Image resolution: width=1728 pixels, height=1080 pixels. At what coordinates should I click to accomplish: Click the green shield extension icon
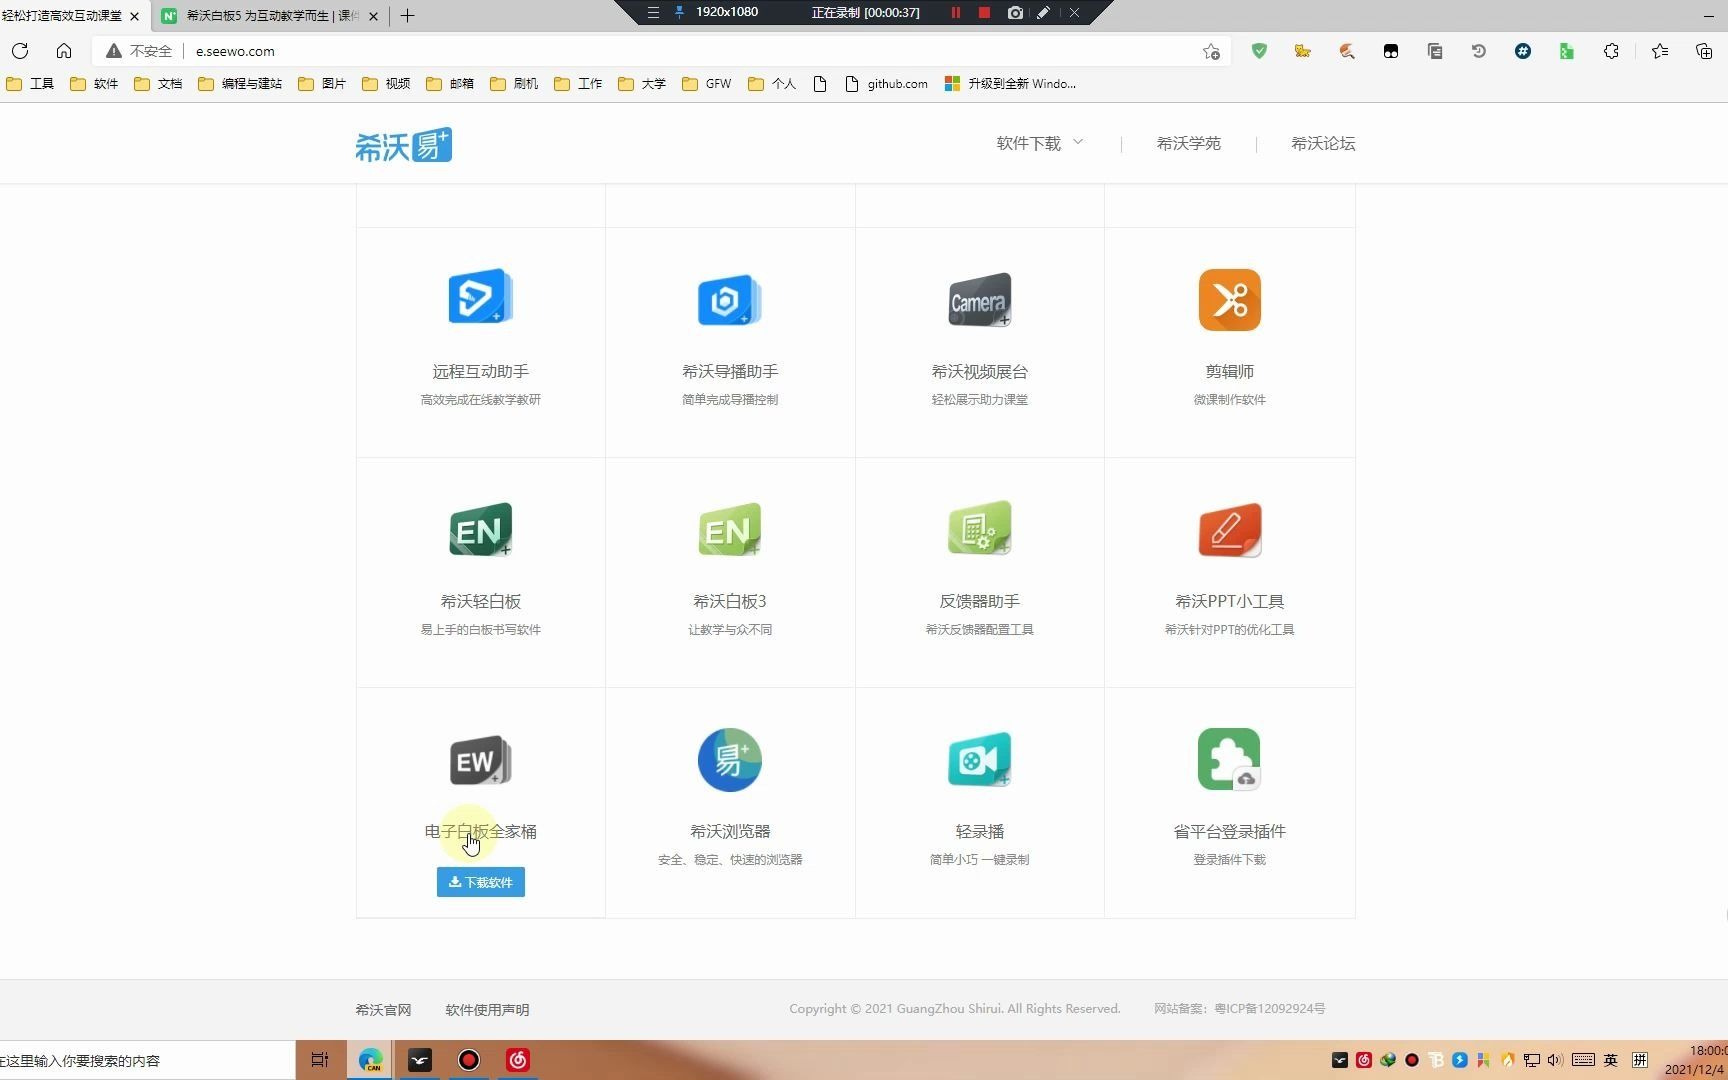point(1259,51)
